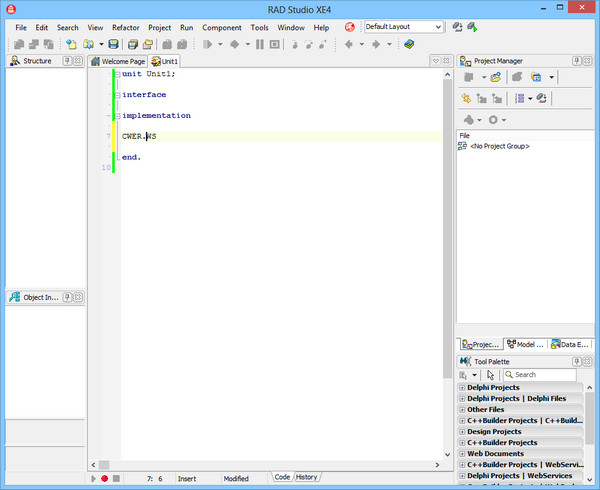Open the Refactor menu
The image size is (600, 490).
[126, 28]
